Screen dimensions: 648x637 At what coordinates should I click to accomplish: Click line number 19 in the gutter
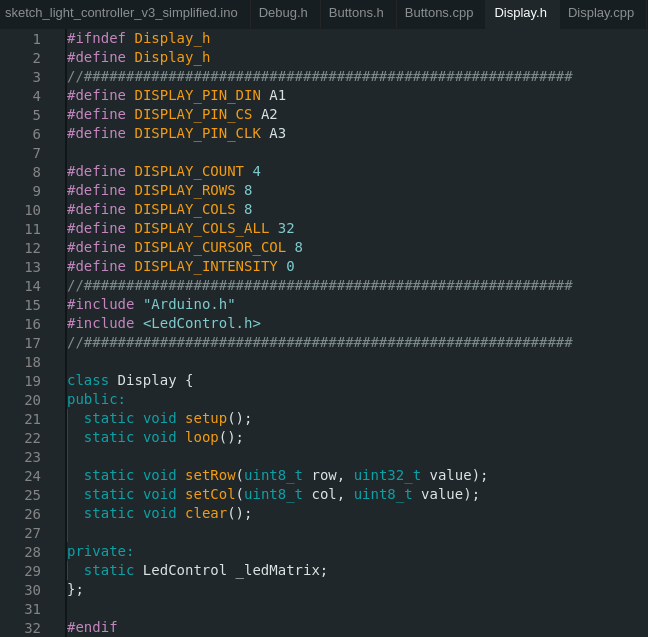coord(33,381)
